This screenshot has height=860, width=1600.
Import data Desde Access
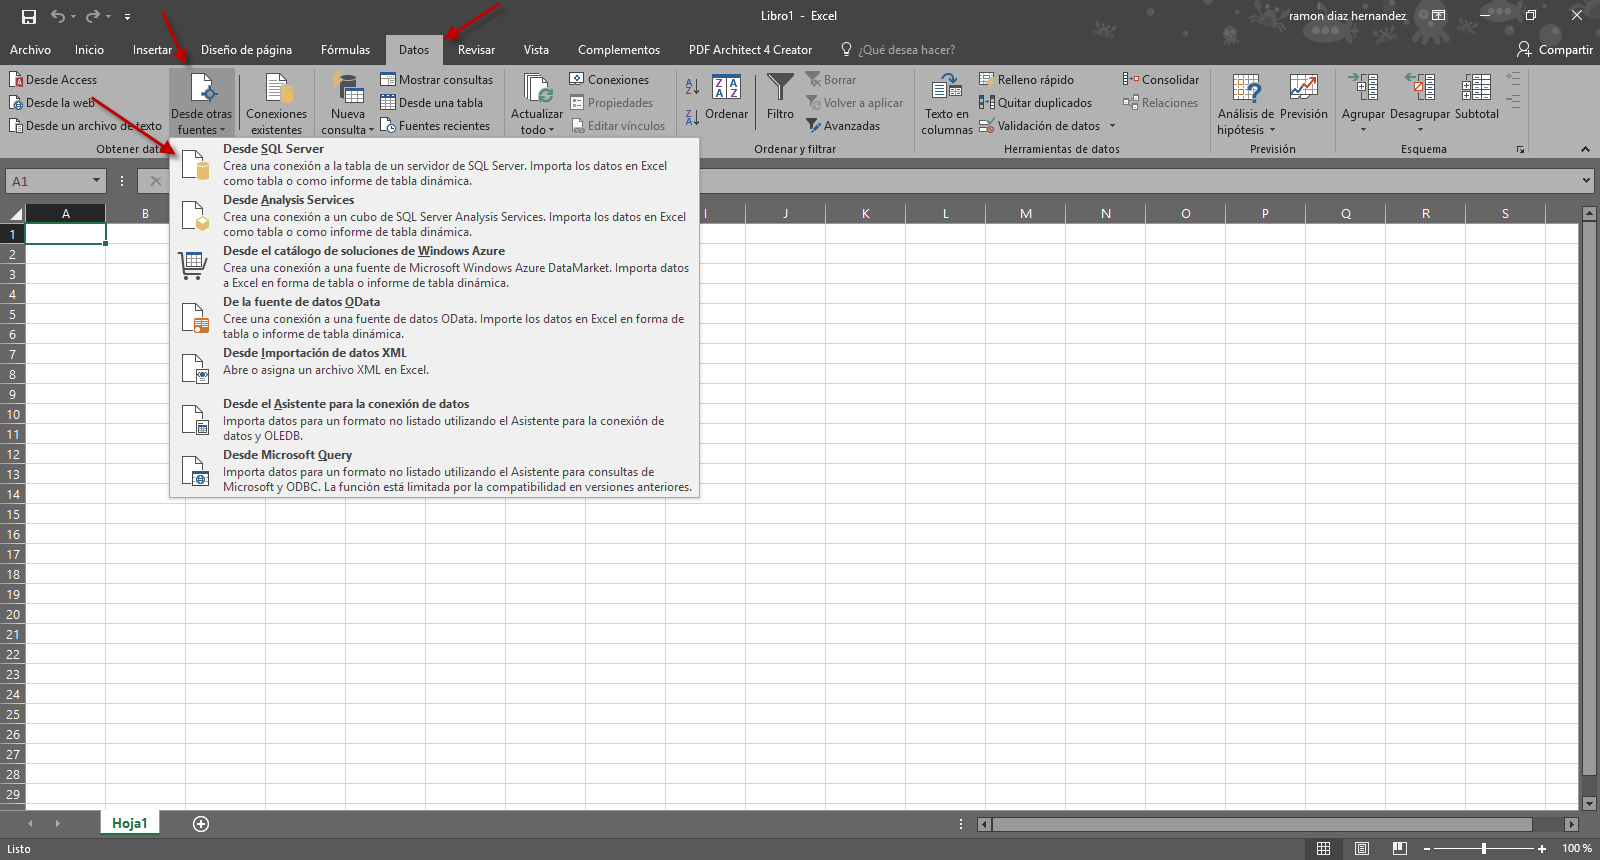[x=53, y=80]
